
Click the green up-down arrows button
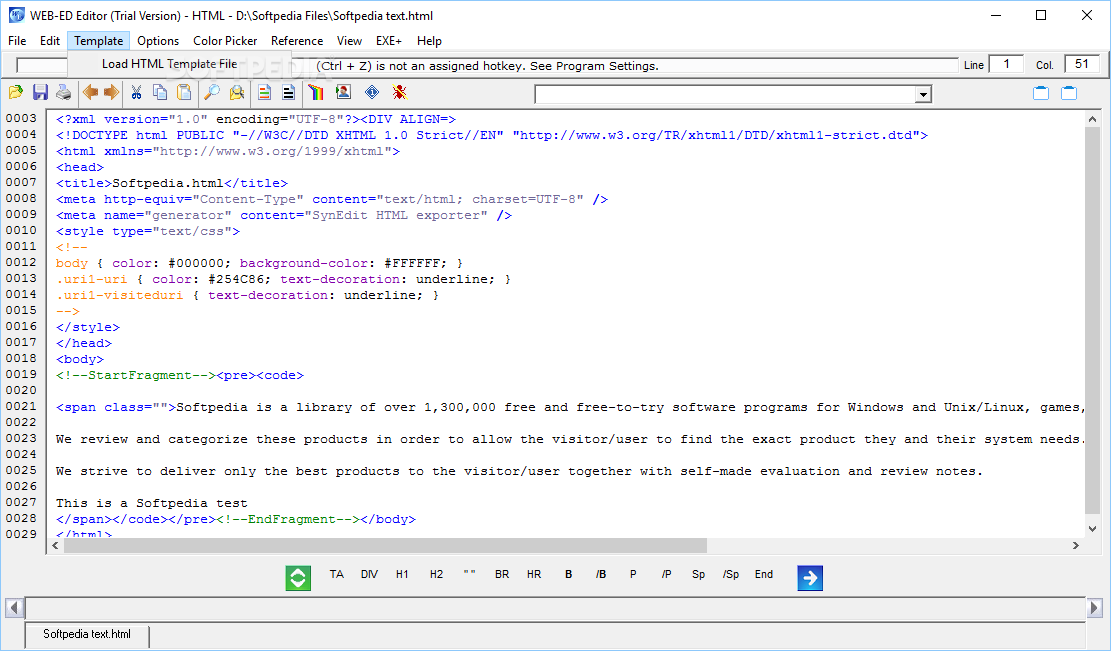coord(298,578)
